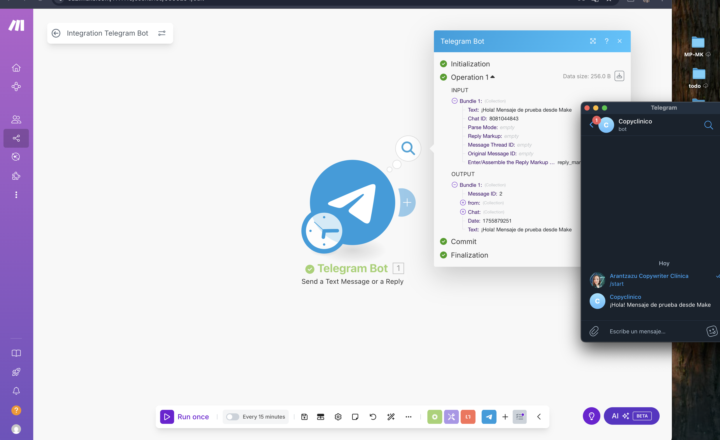Click Telegram favorite icon in toolbar
The width and height of the screenshot is (720, 440).
click(x=489, y=417)
